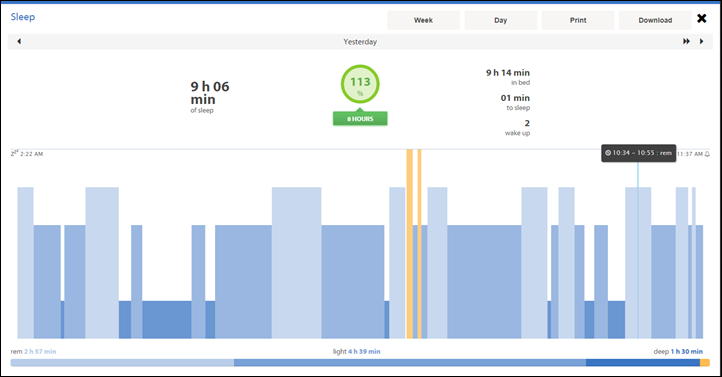Close the Sleep panel with X
Screen dimensions: 722x377
coord(702,18)
